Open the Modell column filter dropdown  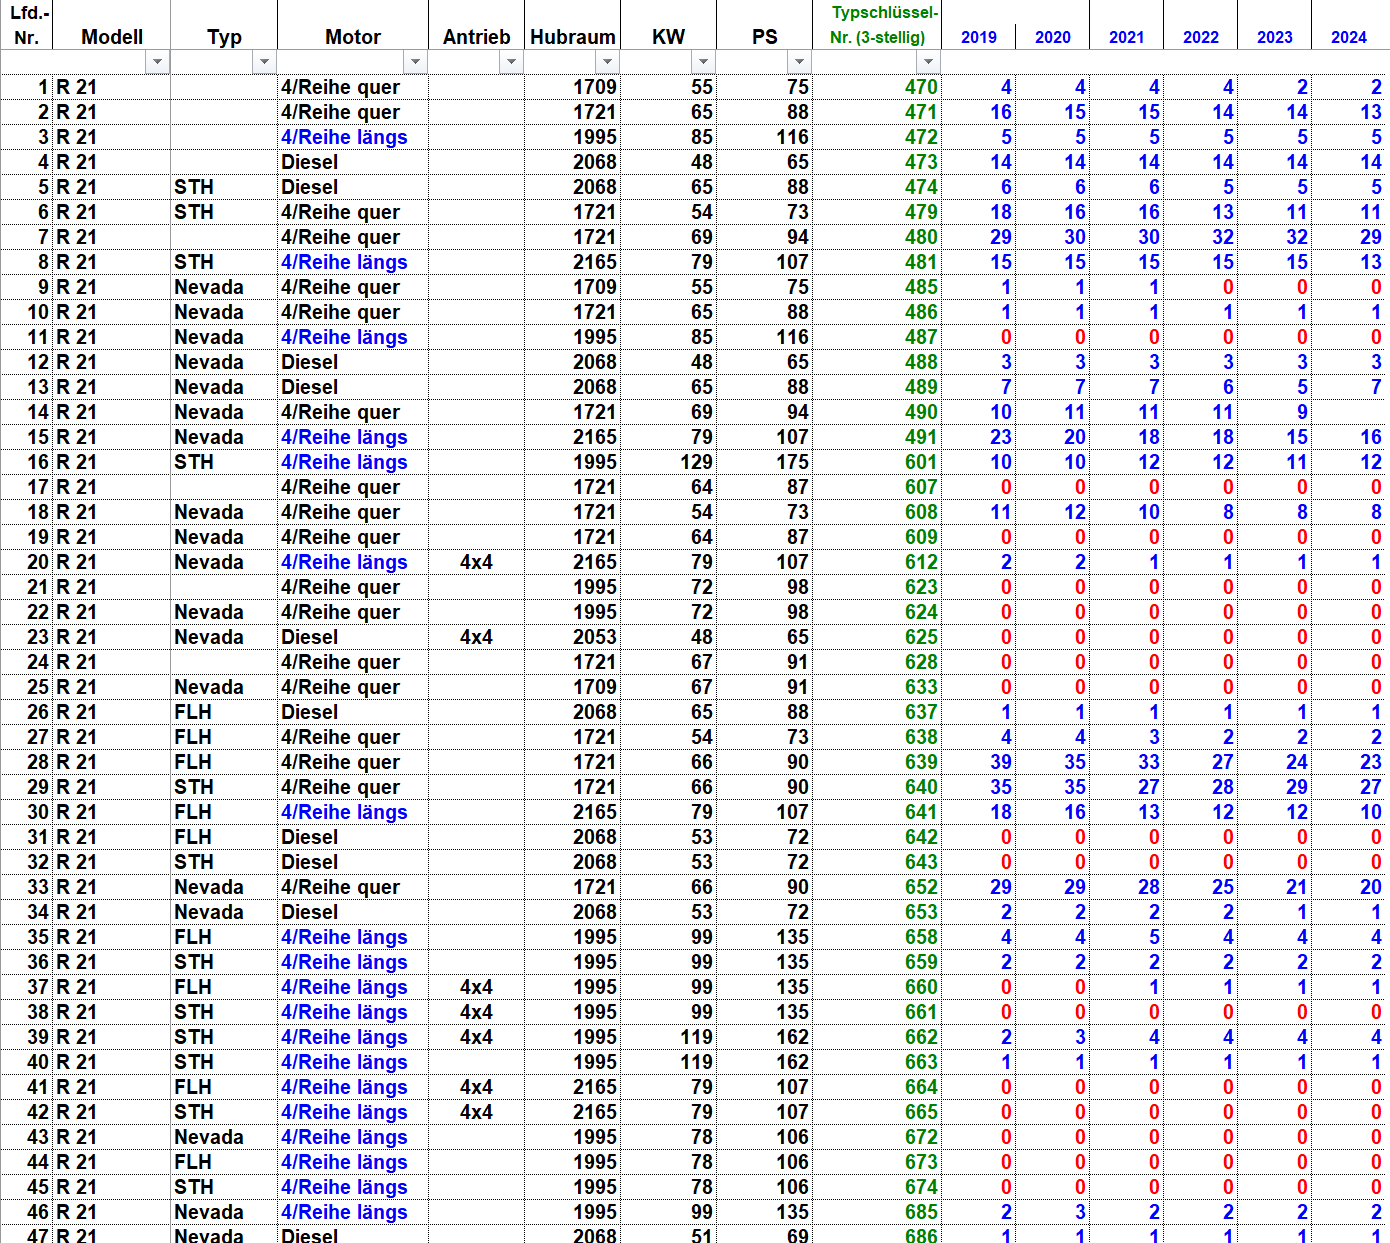click(x=157, y=62)
